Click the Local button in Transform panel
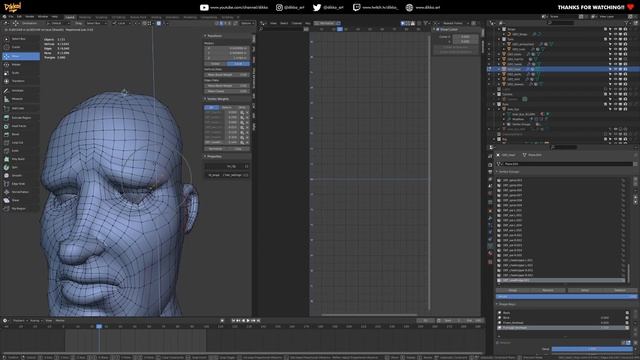Image resolution: width=640 pixels, height=360 pixels. click(x=238, y=64)
